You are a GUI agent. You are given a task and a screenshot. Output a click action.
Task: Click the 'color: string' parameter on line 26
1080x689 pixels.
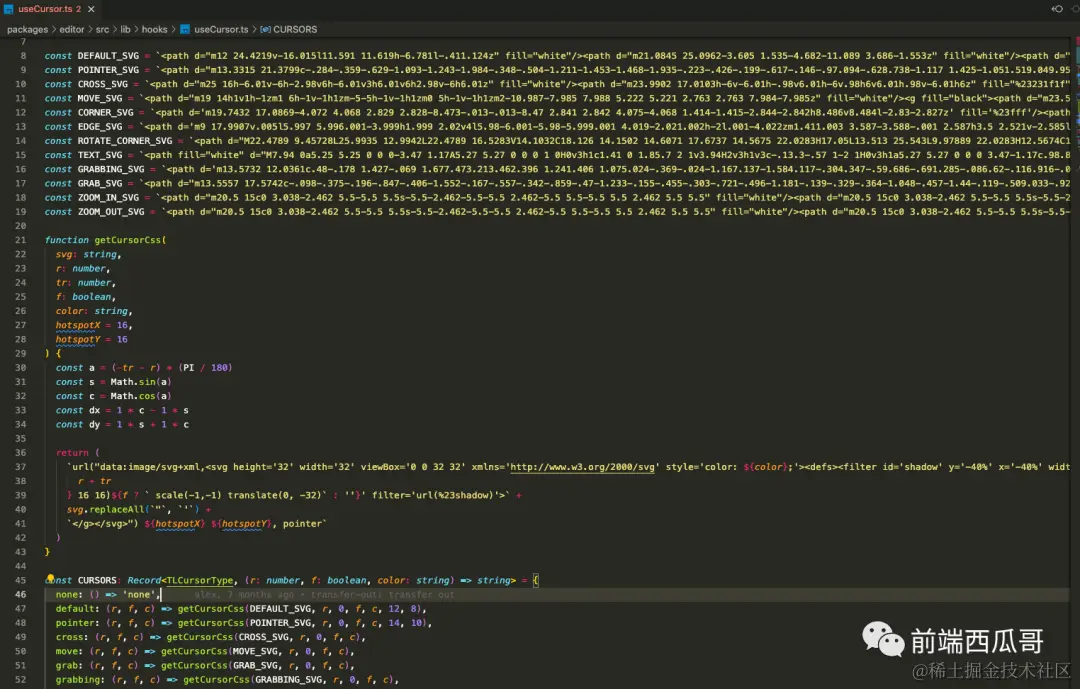pyautogui.click(x=94, y=311)
